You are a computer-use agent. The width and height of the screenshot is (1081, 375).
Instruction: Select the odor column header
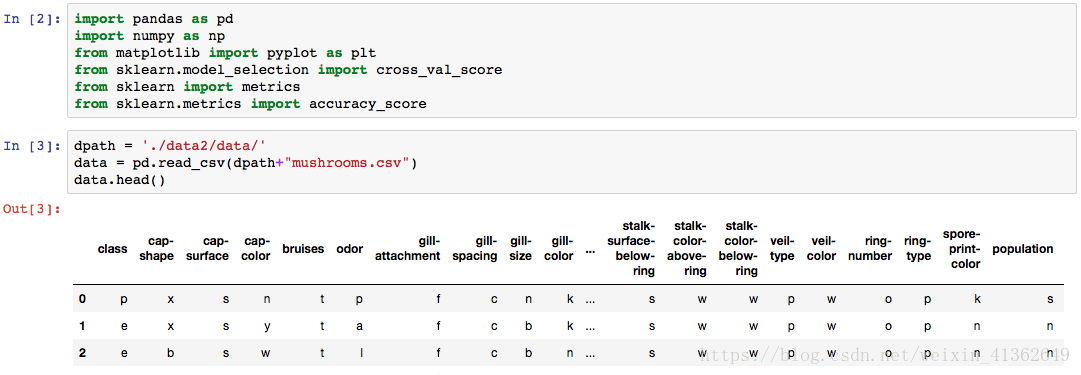tap(350, 249)
